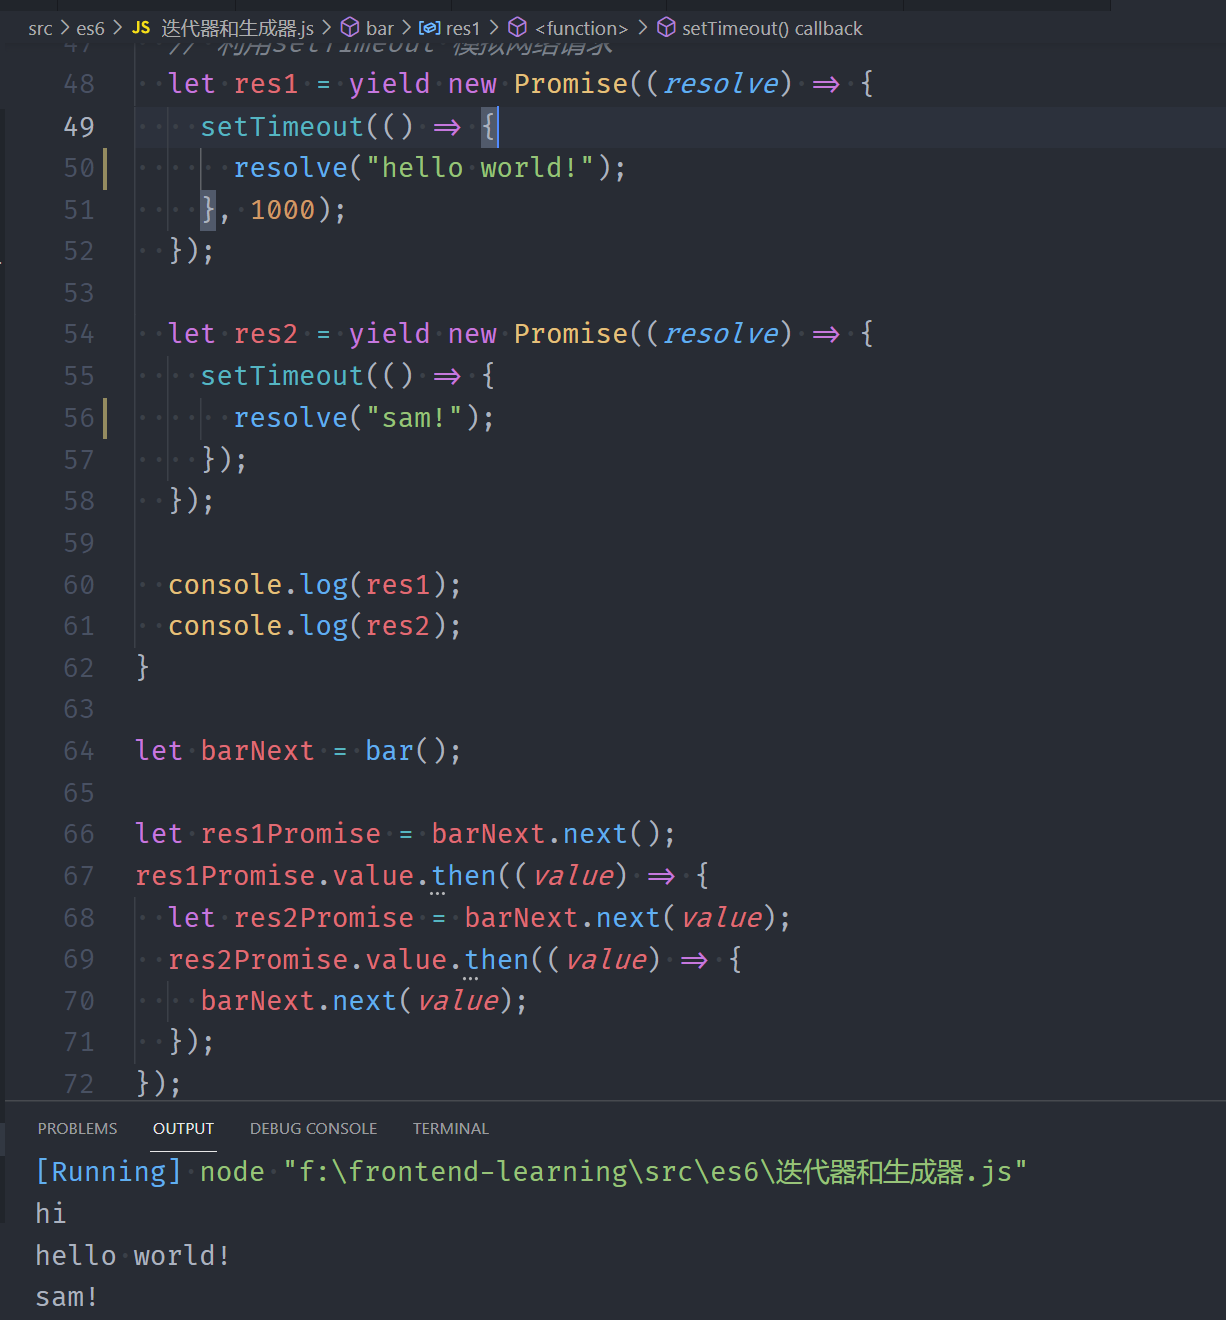The height and width of the screenshot is (1320, 1226).
Task: Open the TERMINAL panel tab
Action: pyautogui.click(x=450, y=1128)
